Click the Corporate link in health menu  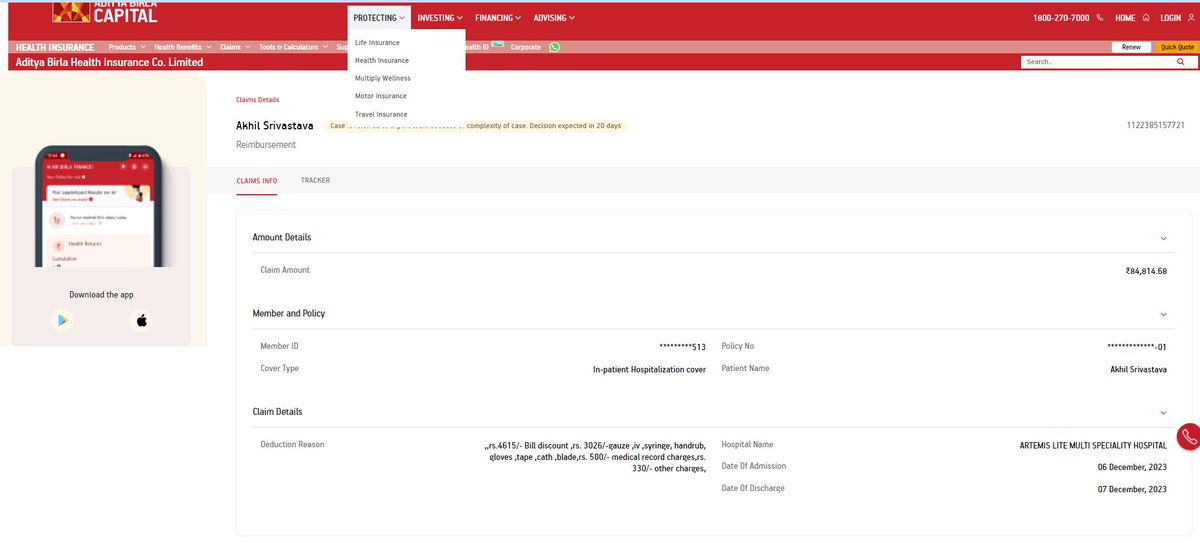click(526, 47)
